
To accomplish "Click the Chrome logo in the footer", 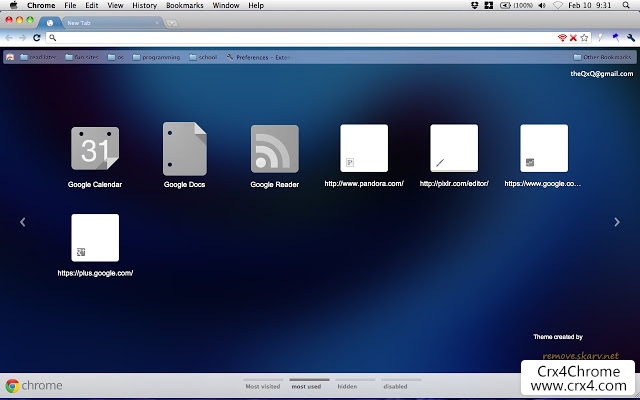I will (34, 385).
